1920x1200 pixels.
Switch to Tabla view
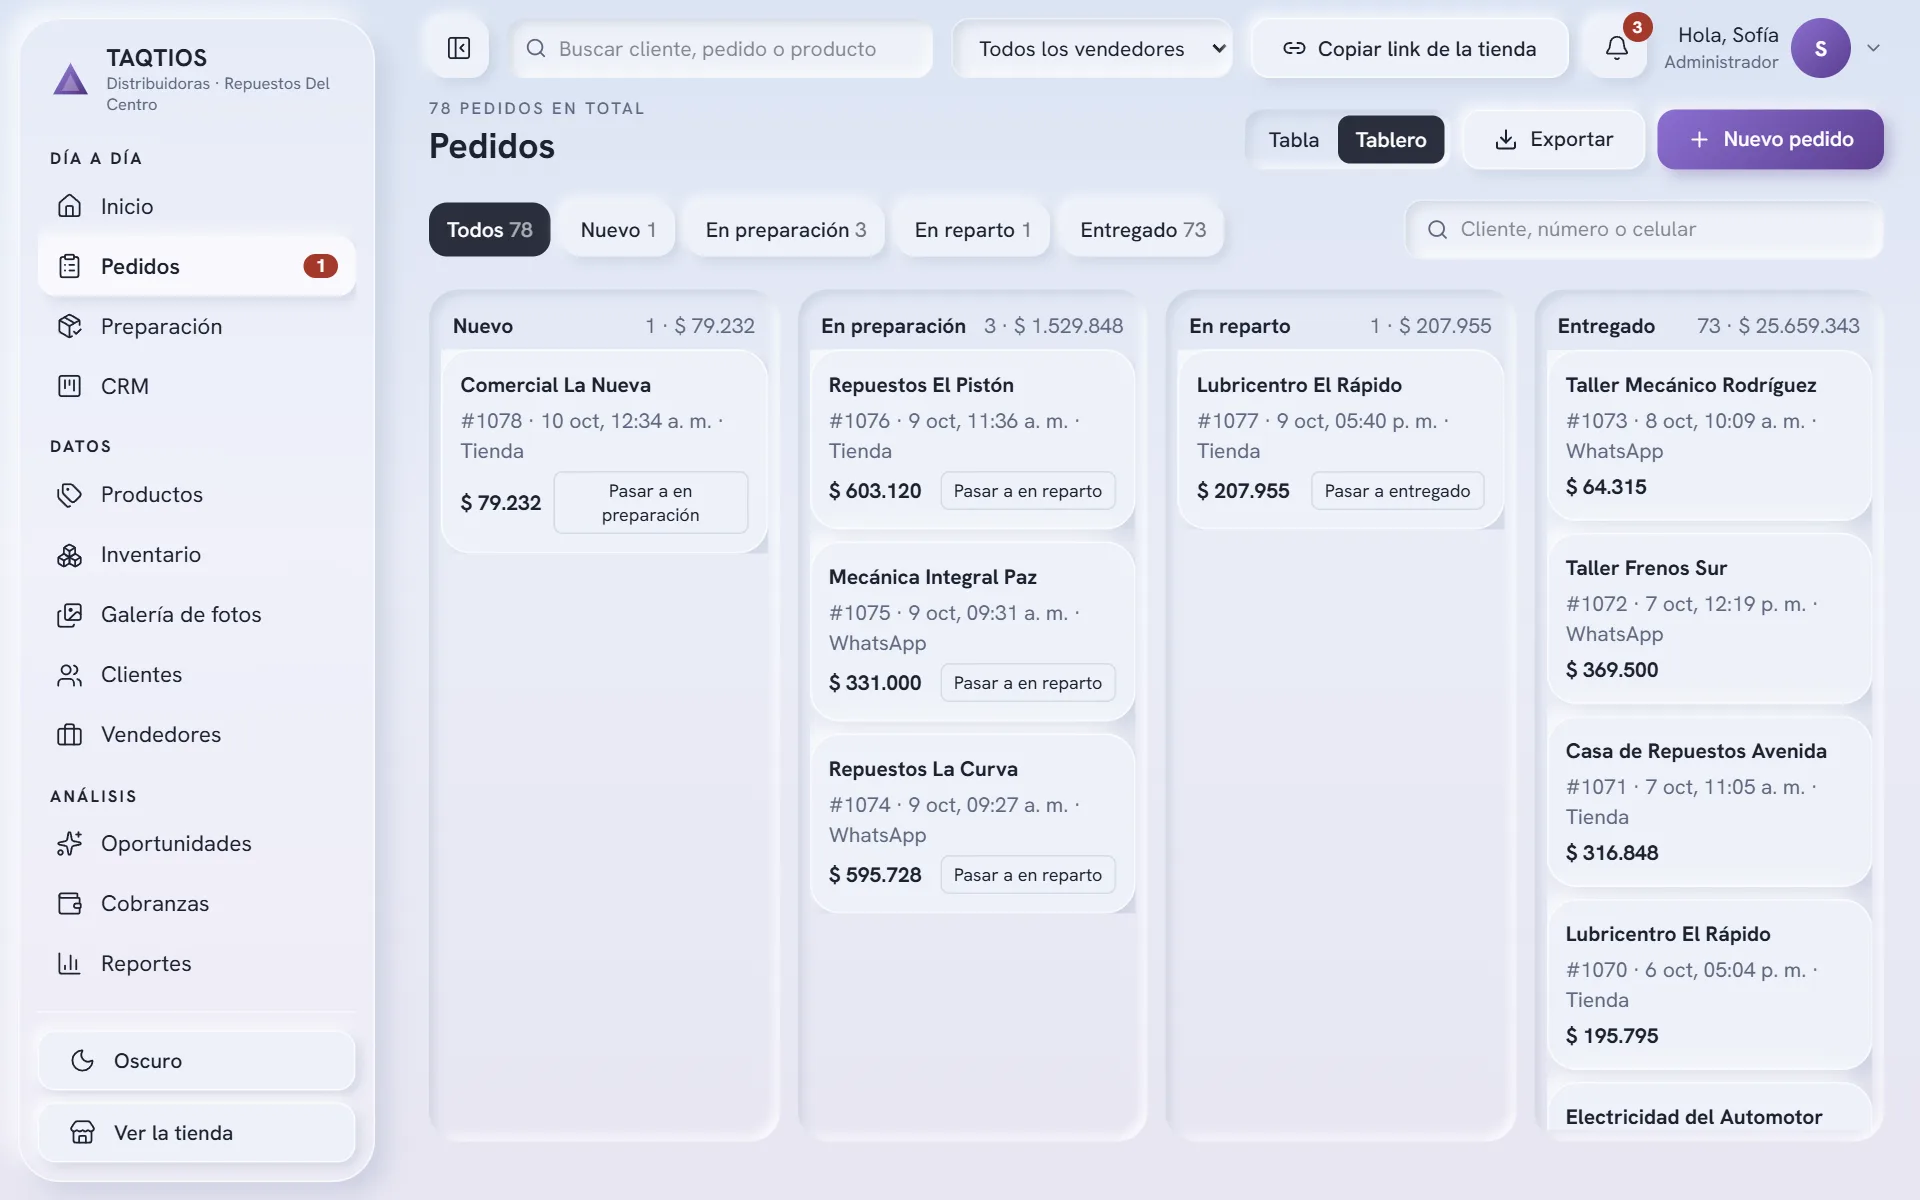pyautogui.click(x=1293, y=139)
